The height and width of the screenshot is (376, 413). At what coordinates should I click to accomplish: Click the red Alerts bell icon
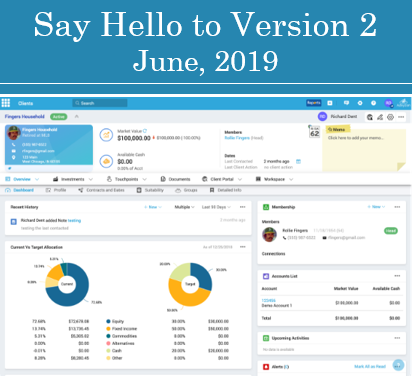(266, 367)
